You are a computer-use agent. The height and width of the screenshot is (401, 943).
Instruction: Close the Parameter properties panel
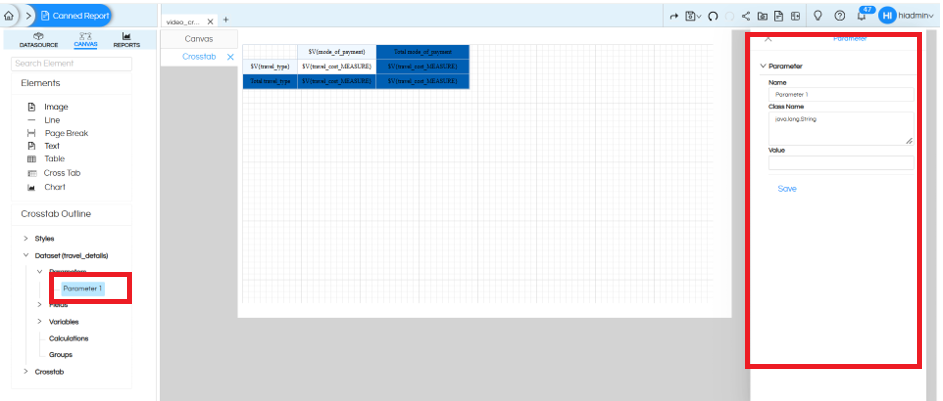tap(768, 38)
